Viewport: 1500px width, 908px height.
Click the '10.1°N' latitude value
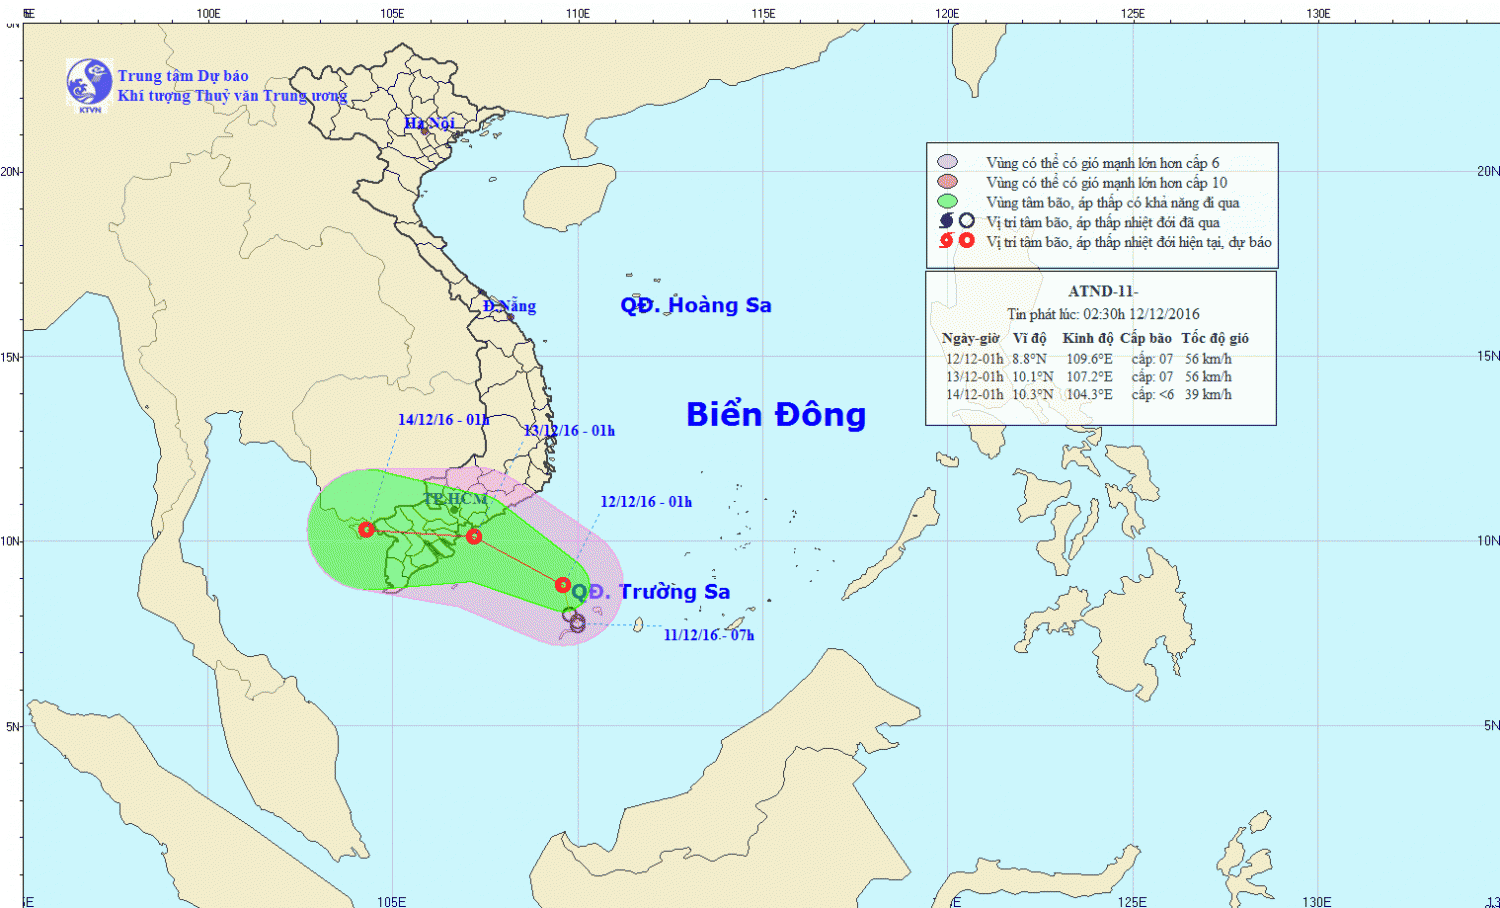1033,377
